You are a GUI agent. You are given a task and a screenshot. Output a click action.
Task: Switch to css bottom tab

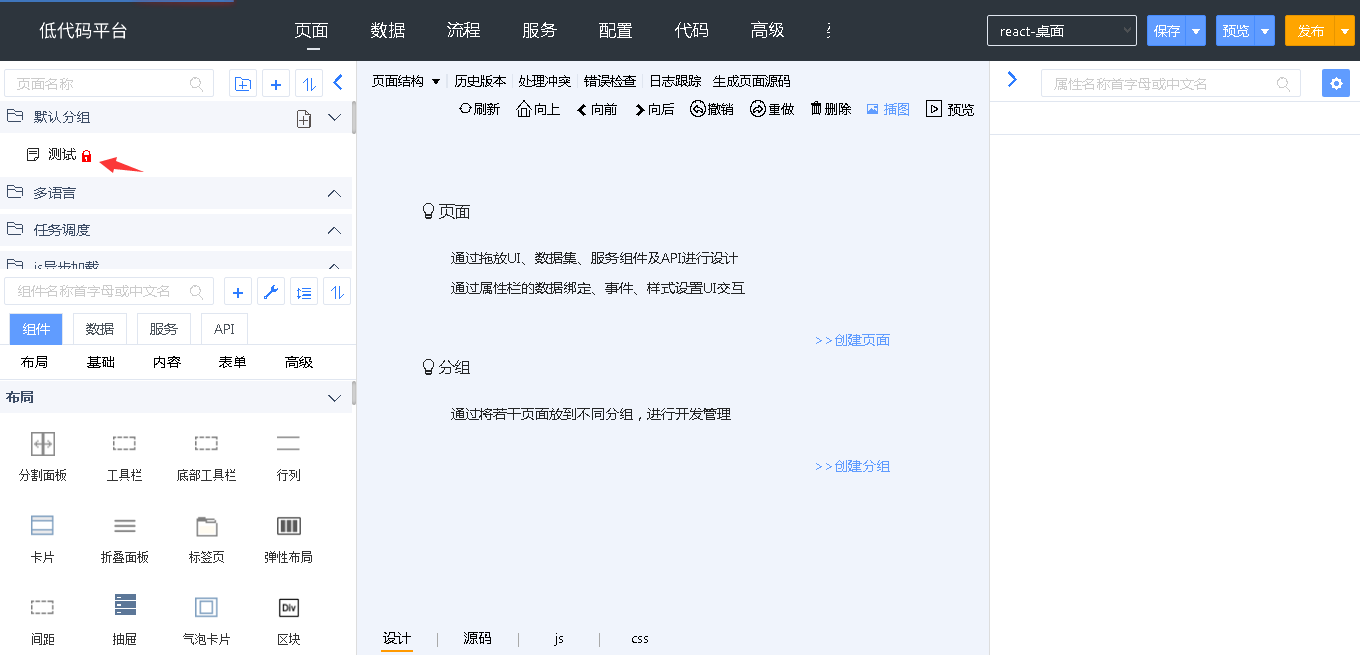[x=640, y=638]
